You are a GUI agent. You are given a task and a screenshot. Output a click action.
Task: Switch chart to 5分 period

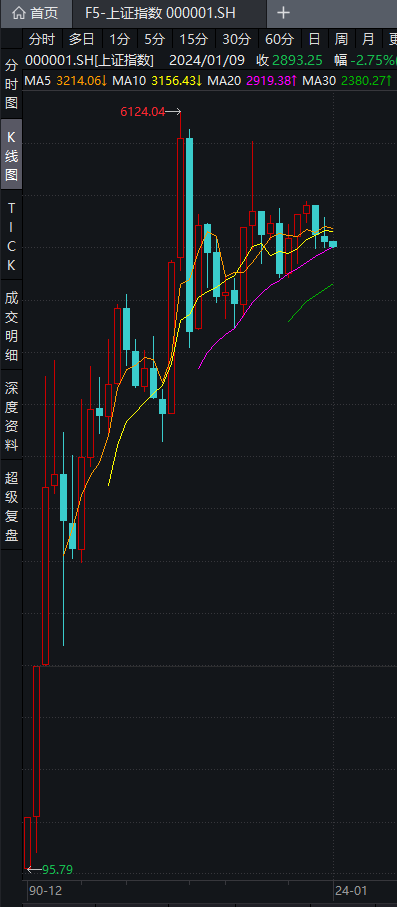point(155,39)
